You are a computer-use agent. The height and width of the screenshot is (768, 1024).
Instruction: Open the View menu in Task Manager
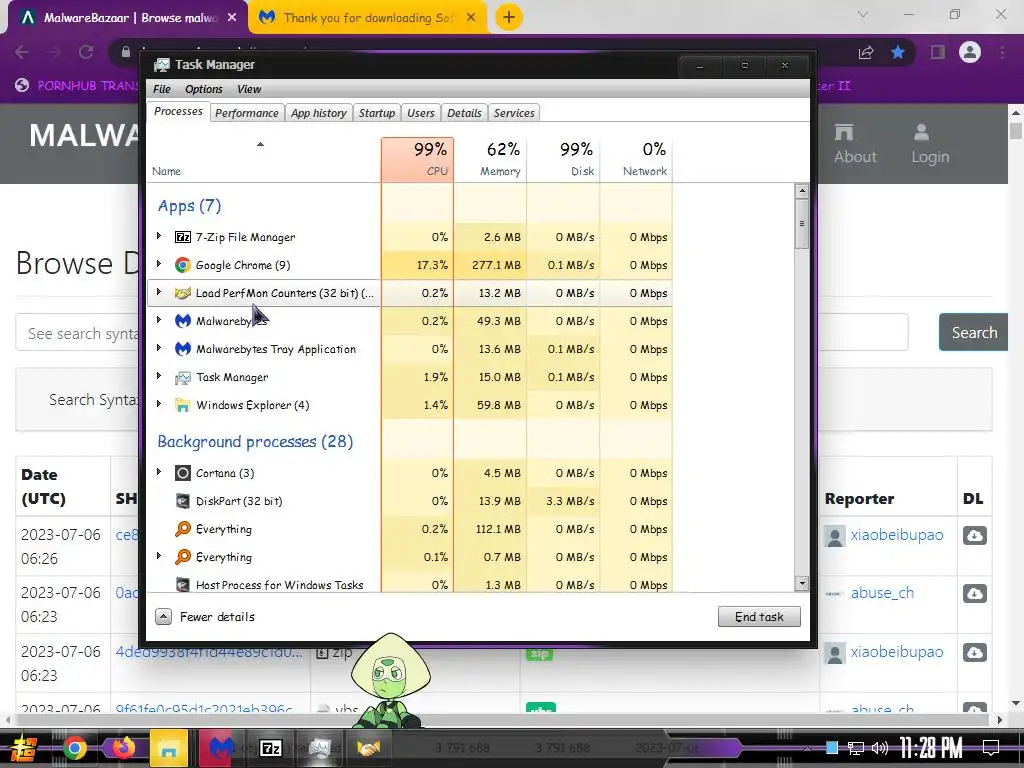(x=249, y=89)
